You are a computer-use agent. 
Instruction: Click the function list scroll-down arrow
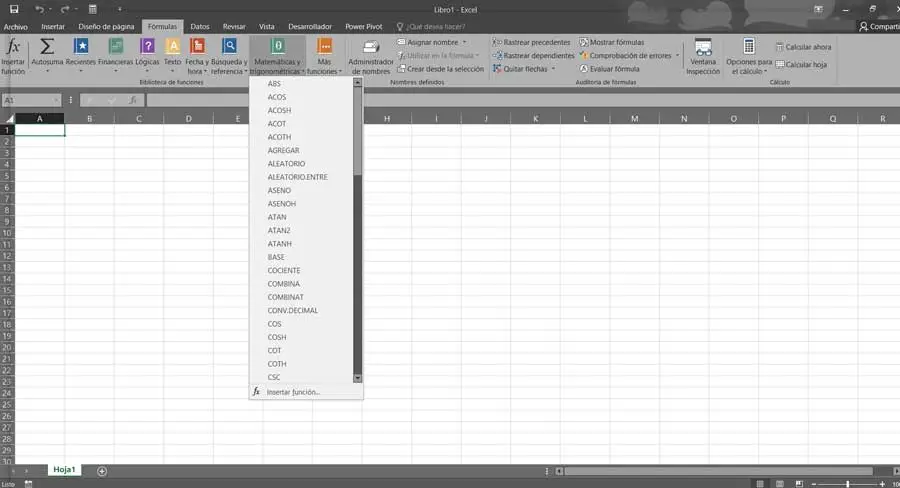[358, 378]
